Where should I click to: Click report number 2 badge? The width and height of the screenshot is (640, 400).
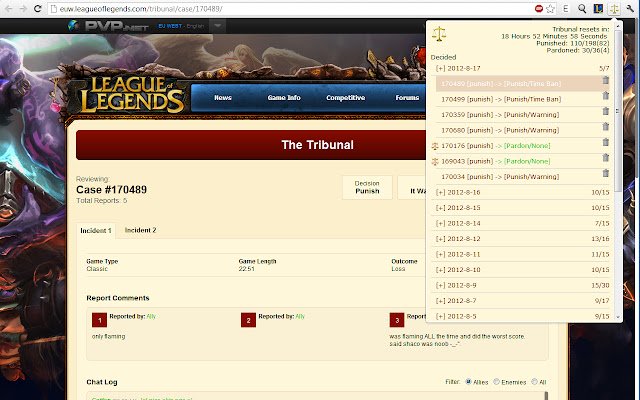pyautogui.click(x=248, y=320)
